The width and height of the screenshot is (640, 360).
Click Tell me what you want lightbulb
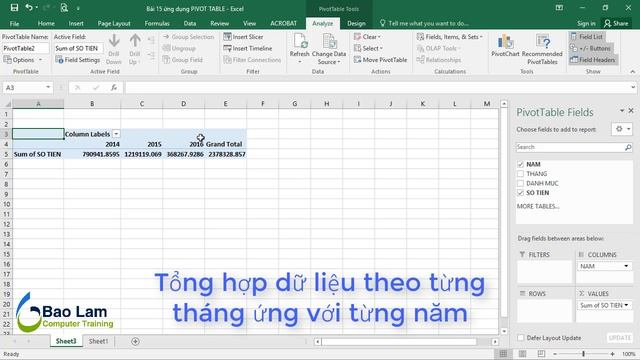coord(382,23)
